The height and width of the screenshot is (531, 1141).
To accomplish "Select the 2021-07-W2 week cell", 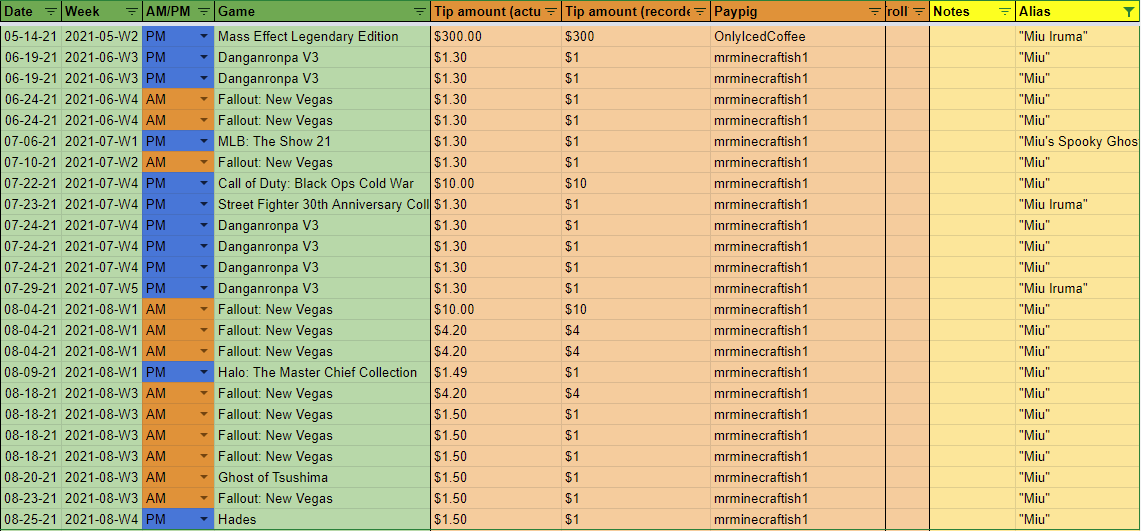I will click(x=102, y=162).
